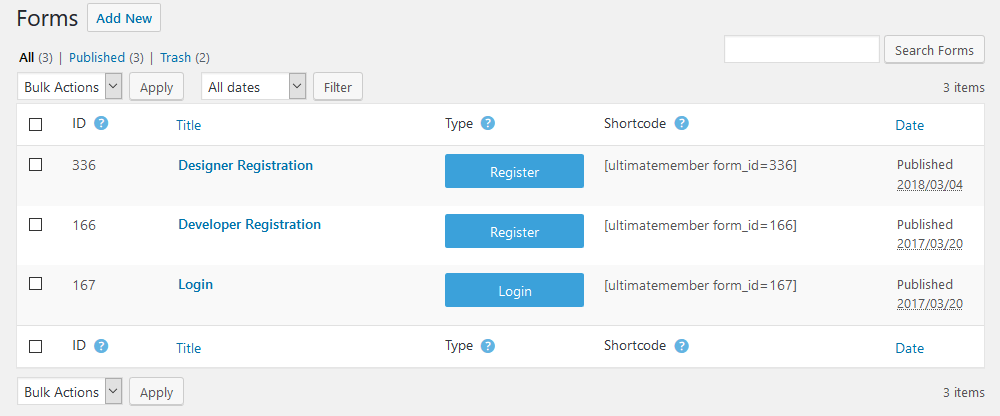Open the Designer Registration form title link
Image resolution: width=1000 pixels, height=416 pixels.
(246, 165)
